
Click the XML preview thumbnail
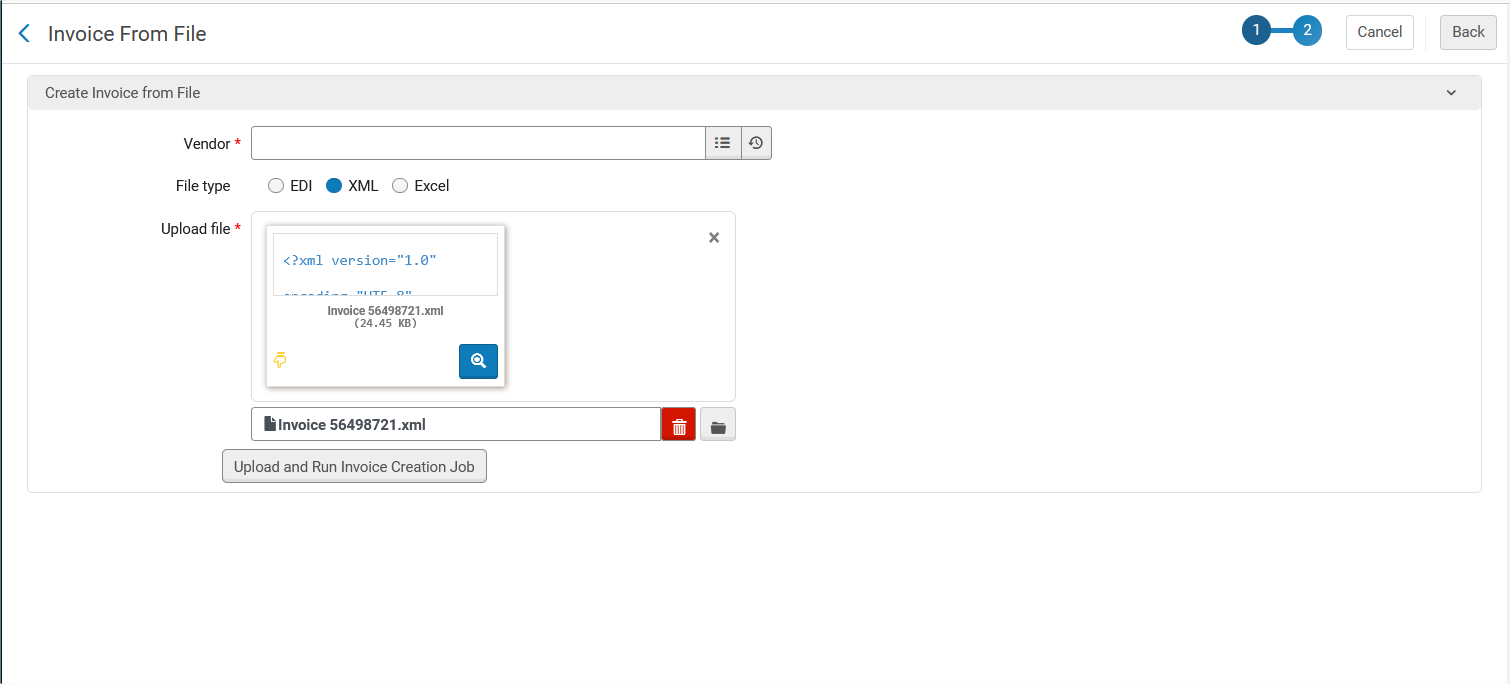385,265
